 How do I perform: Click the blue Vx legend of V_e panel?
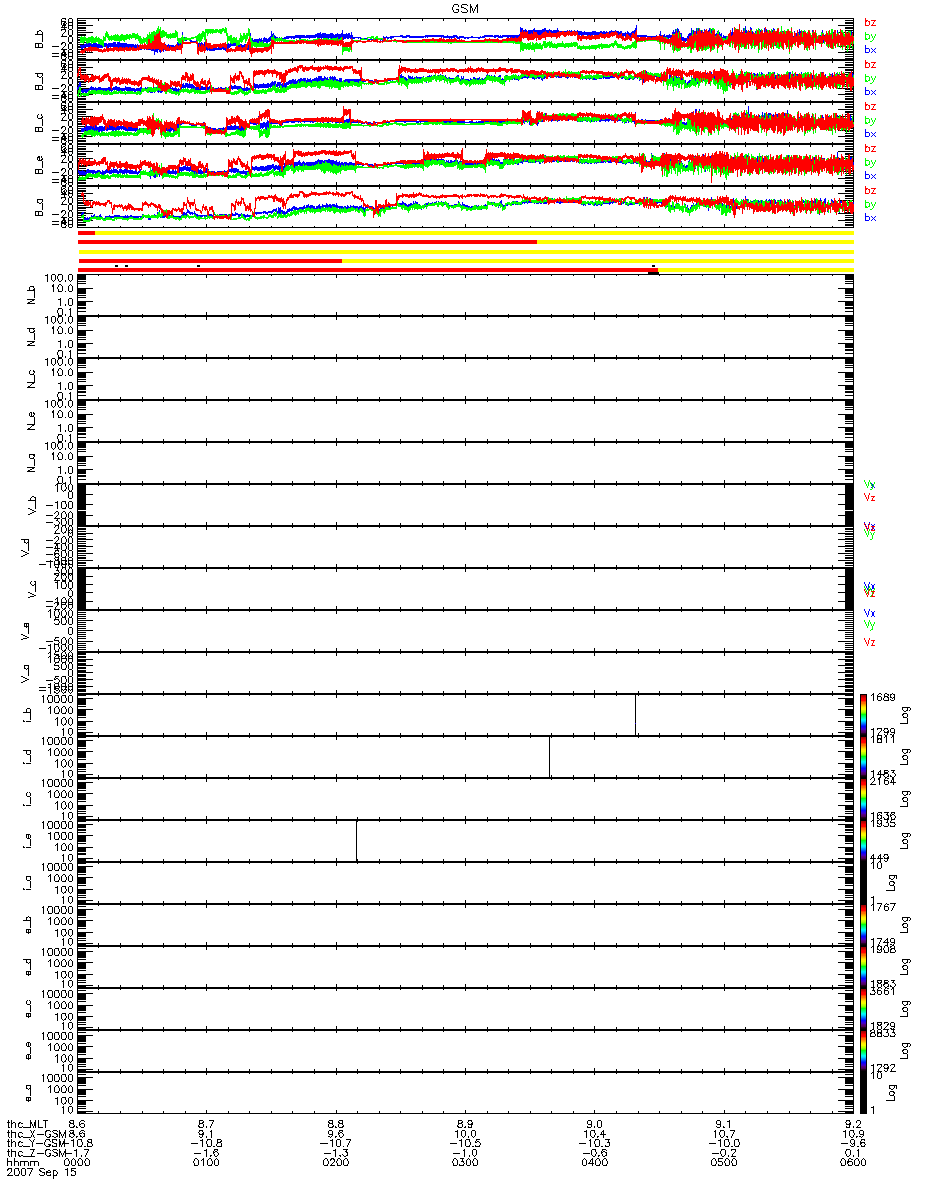[870, 612]
